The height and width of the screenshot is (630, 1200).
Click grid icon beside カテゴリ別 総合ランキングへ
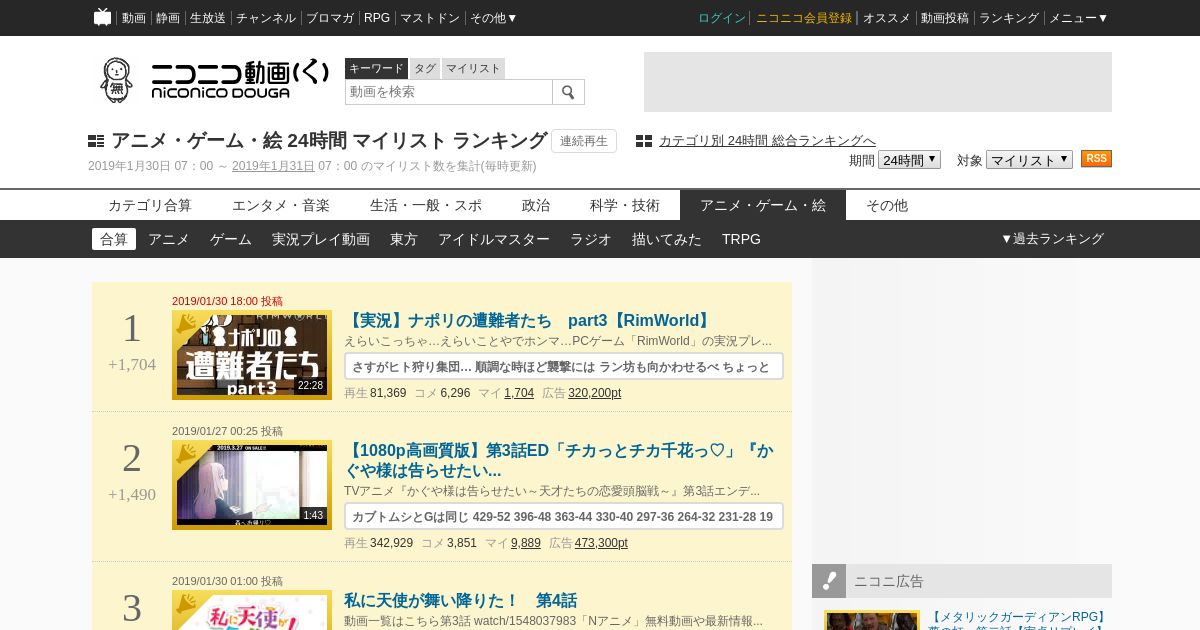coord(644,141)
